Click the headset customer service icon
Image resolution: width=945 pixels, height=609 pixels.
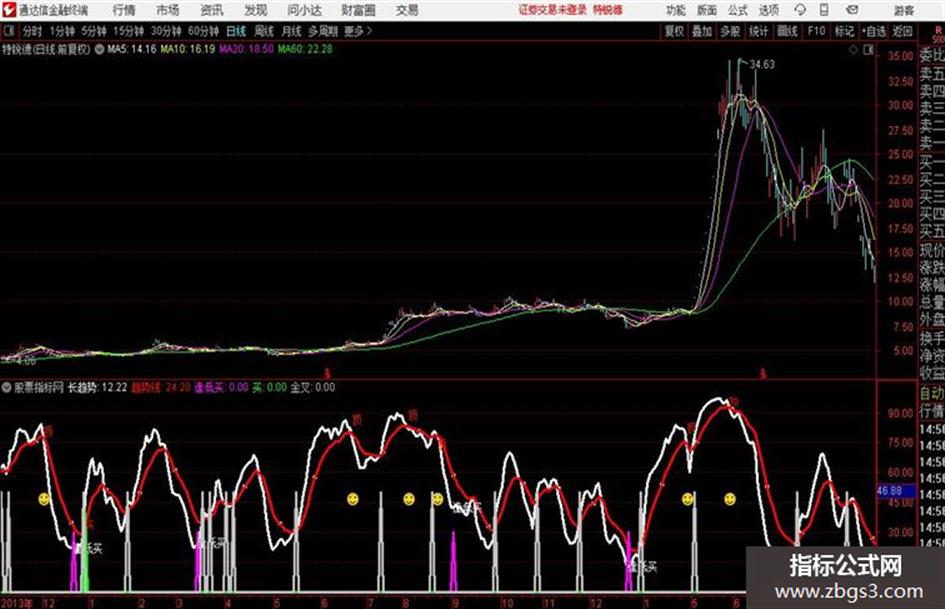(800, 10)
